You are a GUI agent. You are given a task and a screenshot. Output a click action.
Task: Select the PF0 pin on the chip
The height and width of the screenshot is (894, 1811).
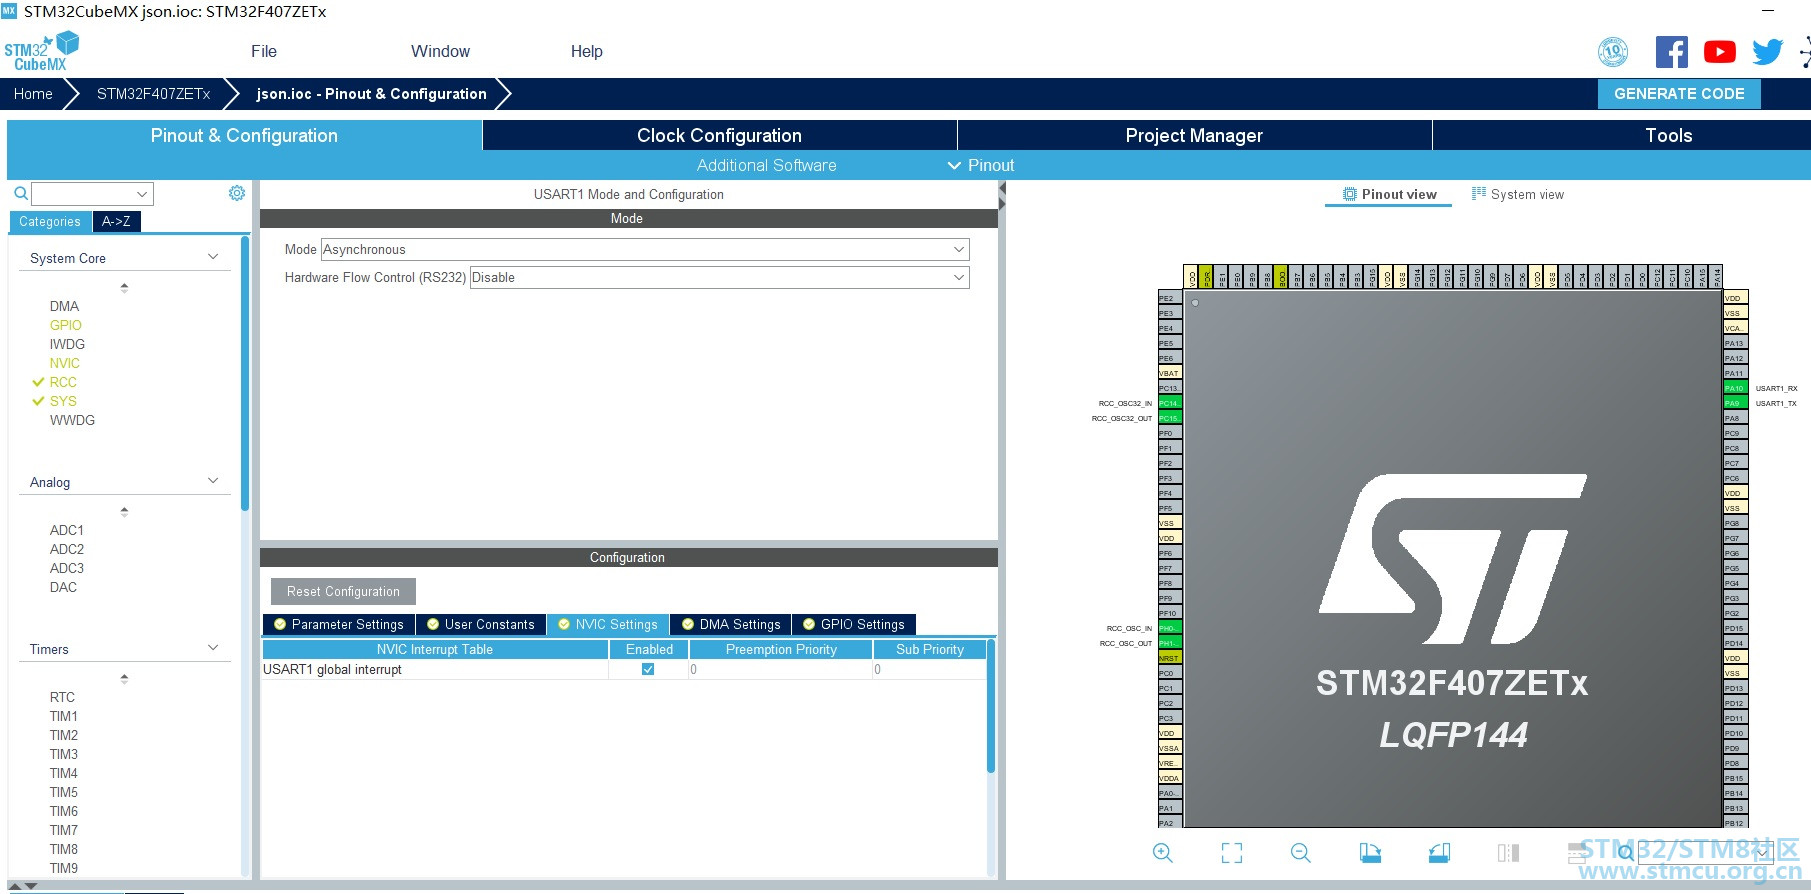click(x=1169, y=433)
